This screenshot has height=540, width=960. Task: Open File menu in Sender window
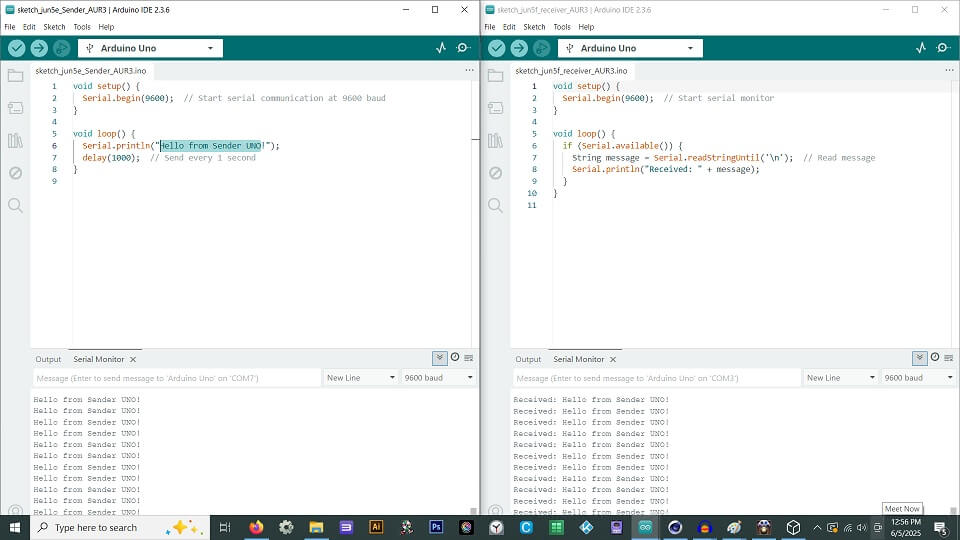10,27
